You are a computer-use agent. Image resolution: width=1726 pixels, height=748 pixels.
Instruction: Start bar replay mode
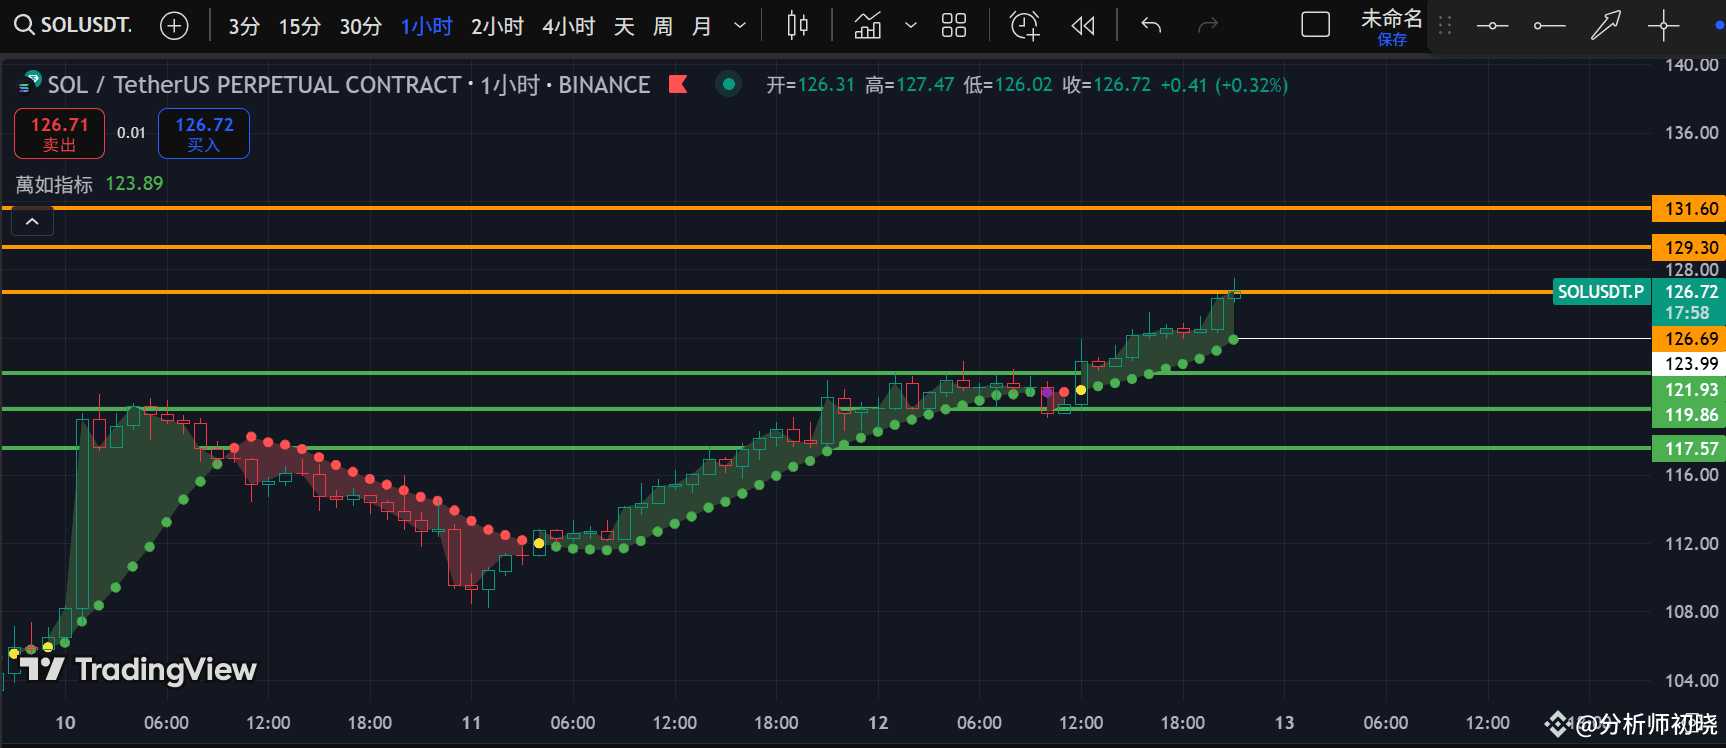(1083, 26)
